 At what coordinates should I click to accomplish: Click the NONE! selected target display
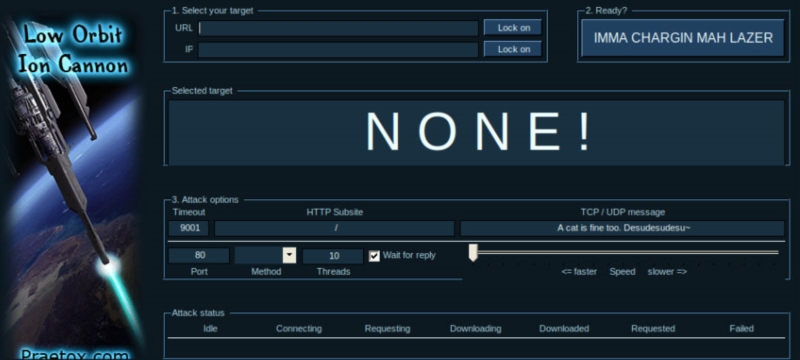pyautogui.click(x=477, y=132)
